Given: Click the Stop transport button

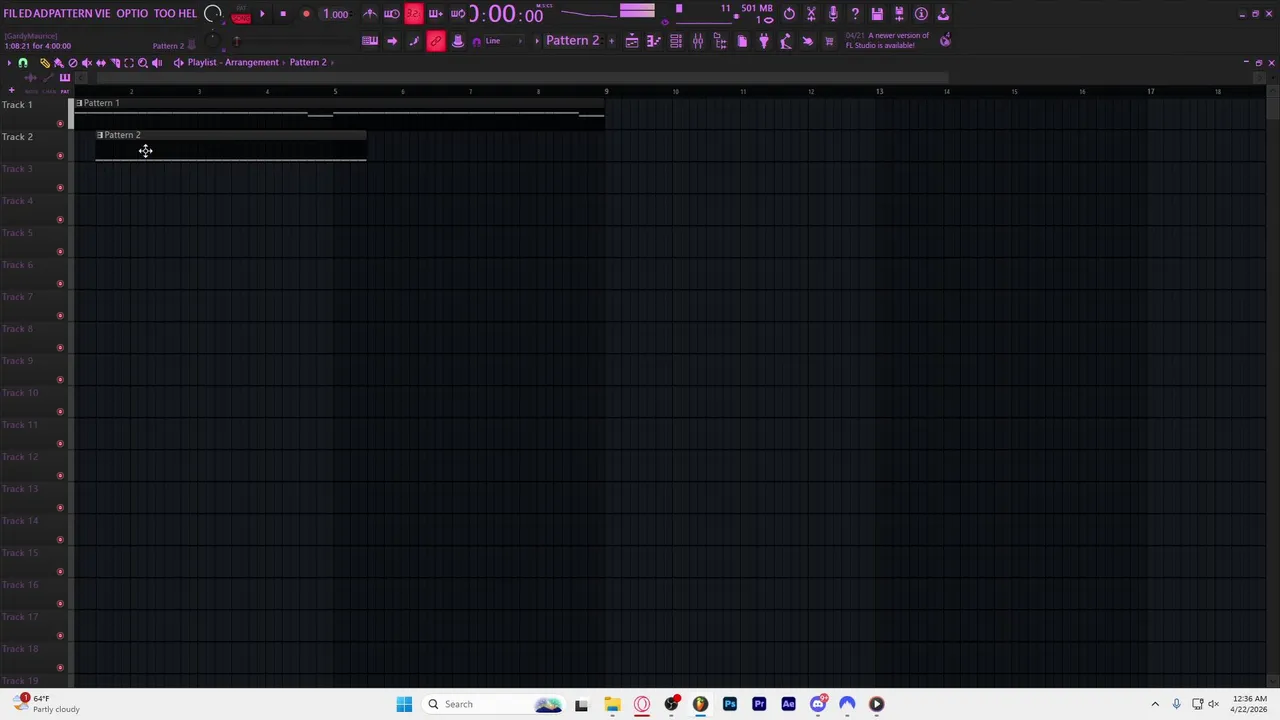Looking at the screenshot, I should pyautogui.click(x=283, y=14).
